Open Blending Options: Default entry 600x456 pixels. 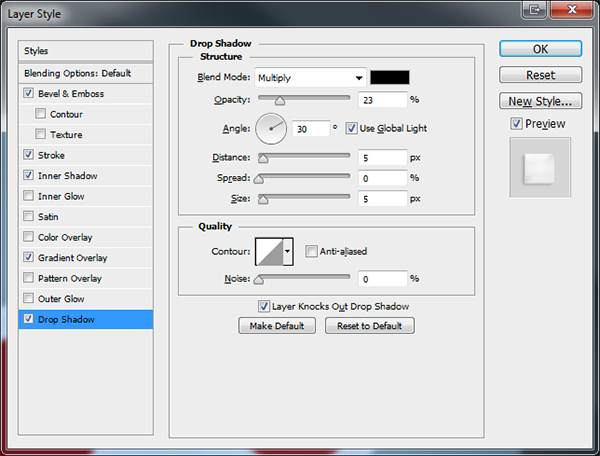(86, 73)
